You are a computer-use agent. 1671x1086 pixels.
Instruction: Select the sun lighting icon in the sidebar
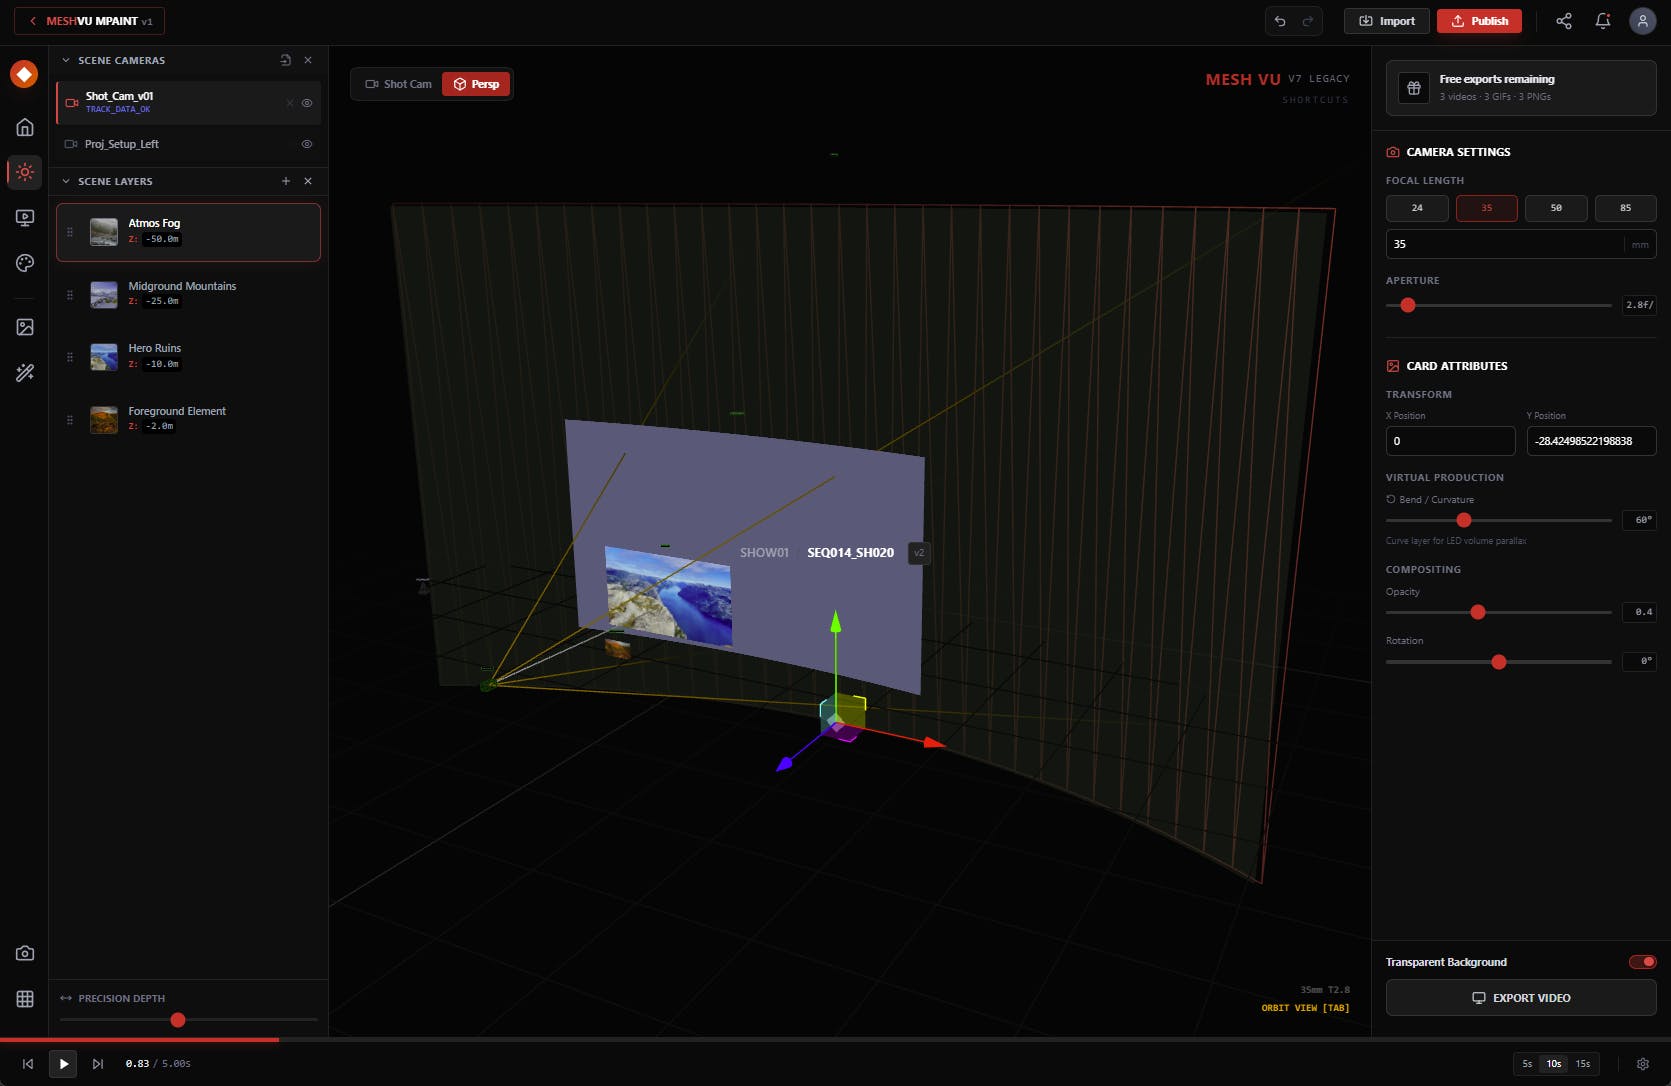pos(25,172)
